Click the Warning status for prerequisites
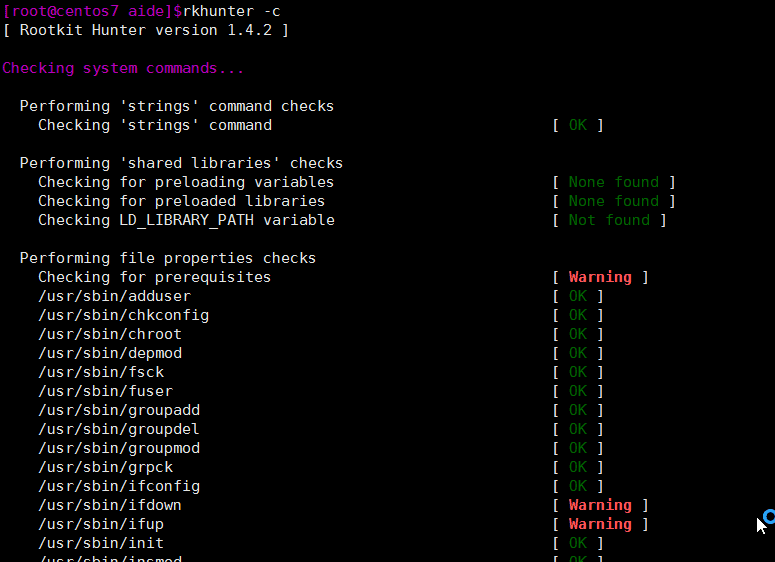 (x=600, y=277)
